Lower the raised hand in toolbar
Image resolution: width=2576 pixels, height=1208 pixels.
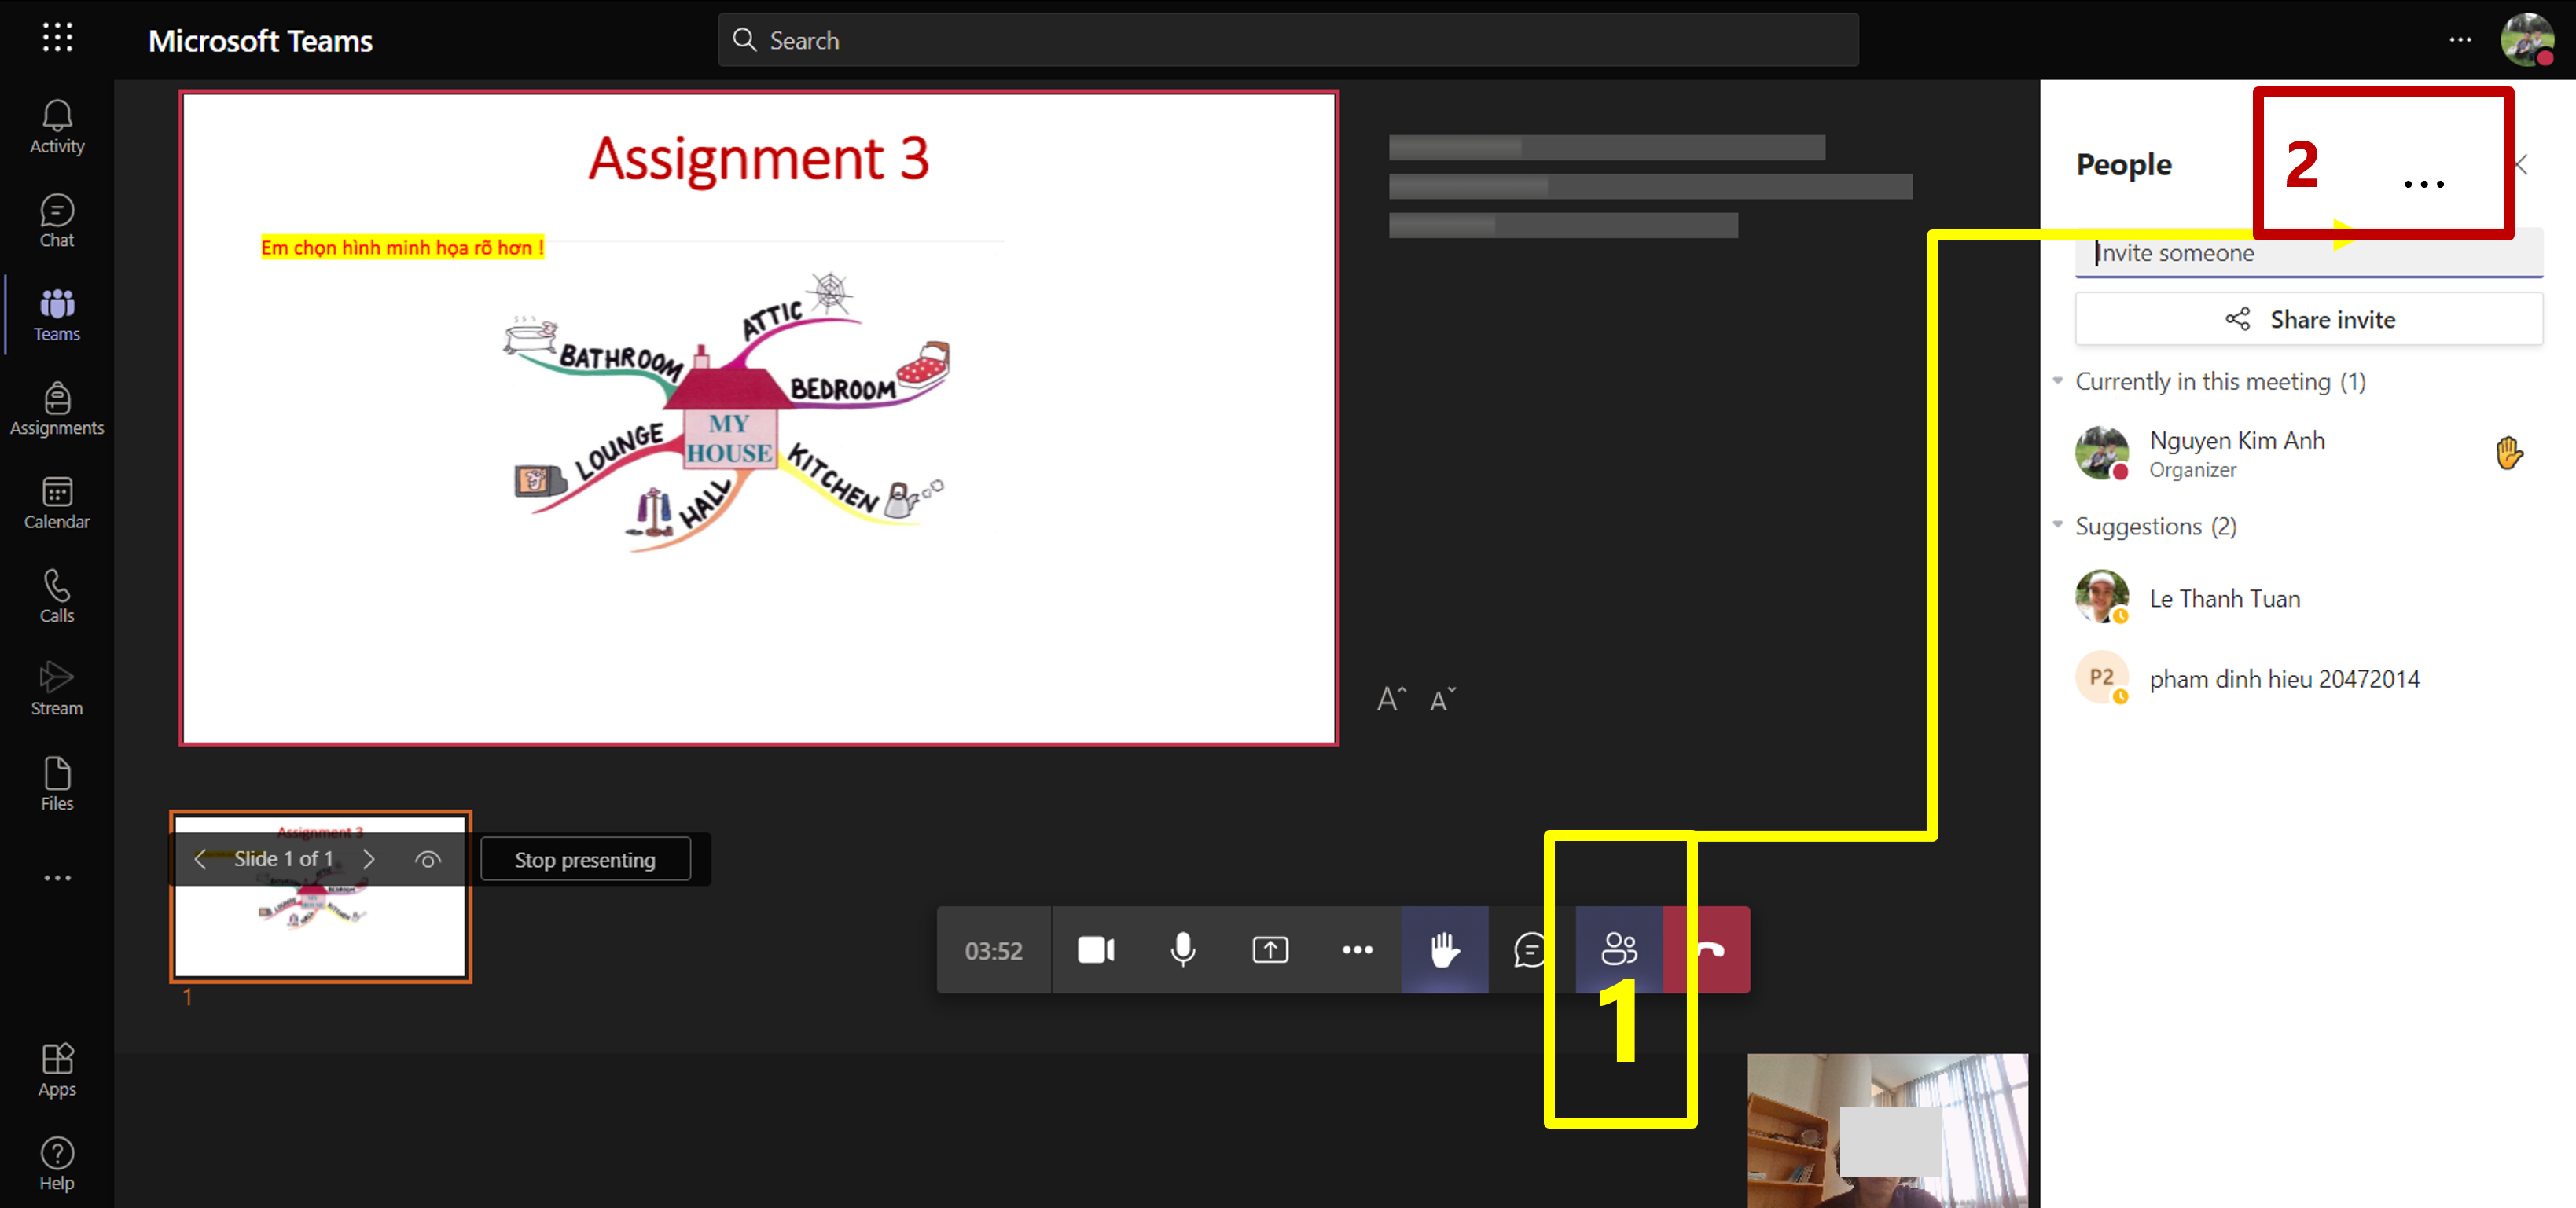click(x=1443, y=949)
